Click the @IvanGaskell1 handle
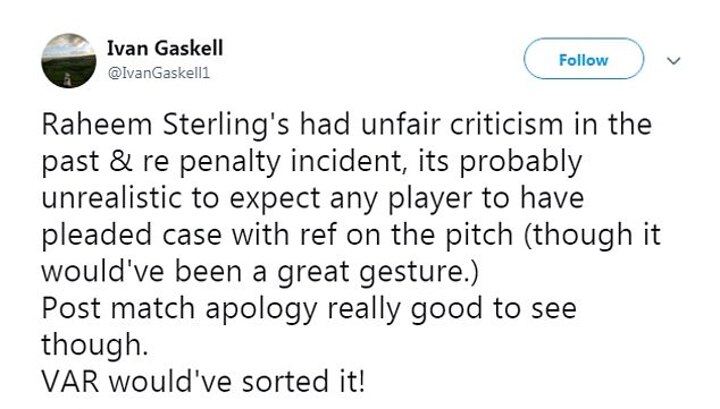 click(152, 73)
